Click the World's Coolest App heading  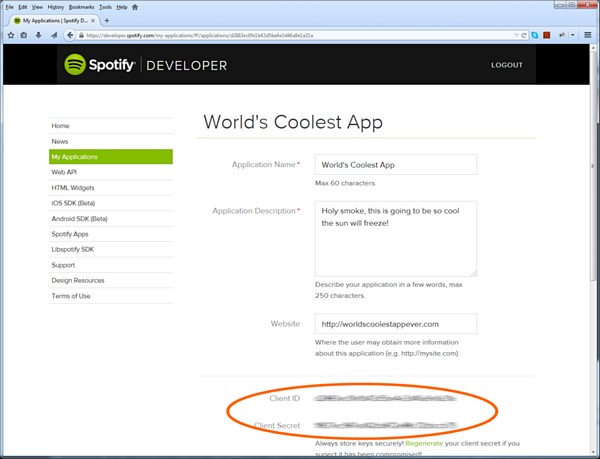293,122
